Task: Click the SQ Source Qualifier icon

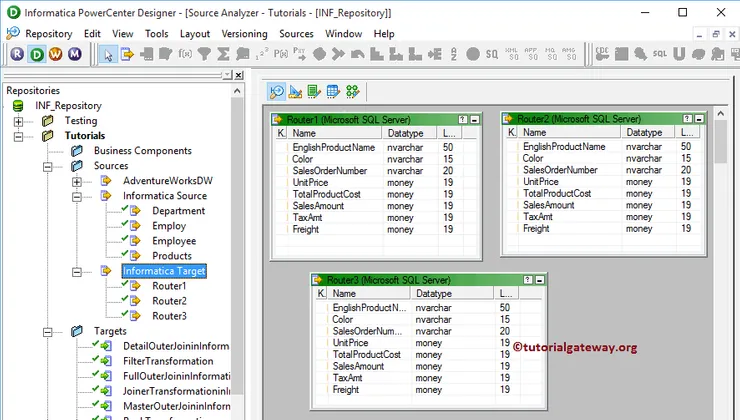Action: pyautogui.click(x=492, y=54)
